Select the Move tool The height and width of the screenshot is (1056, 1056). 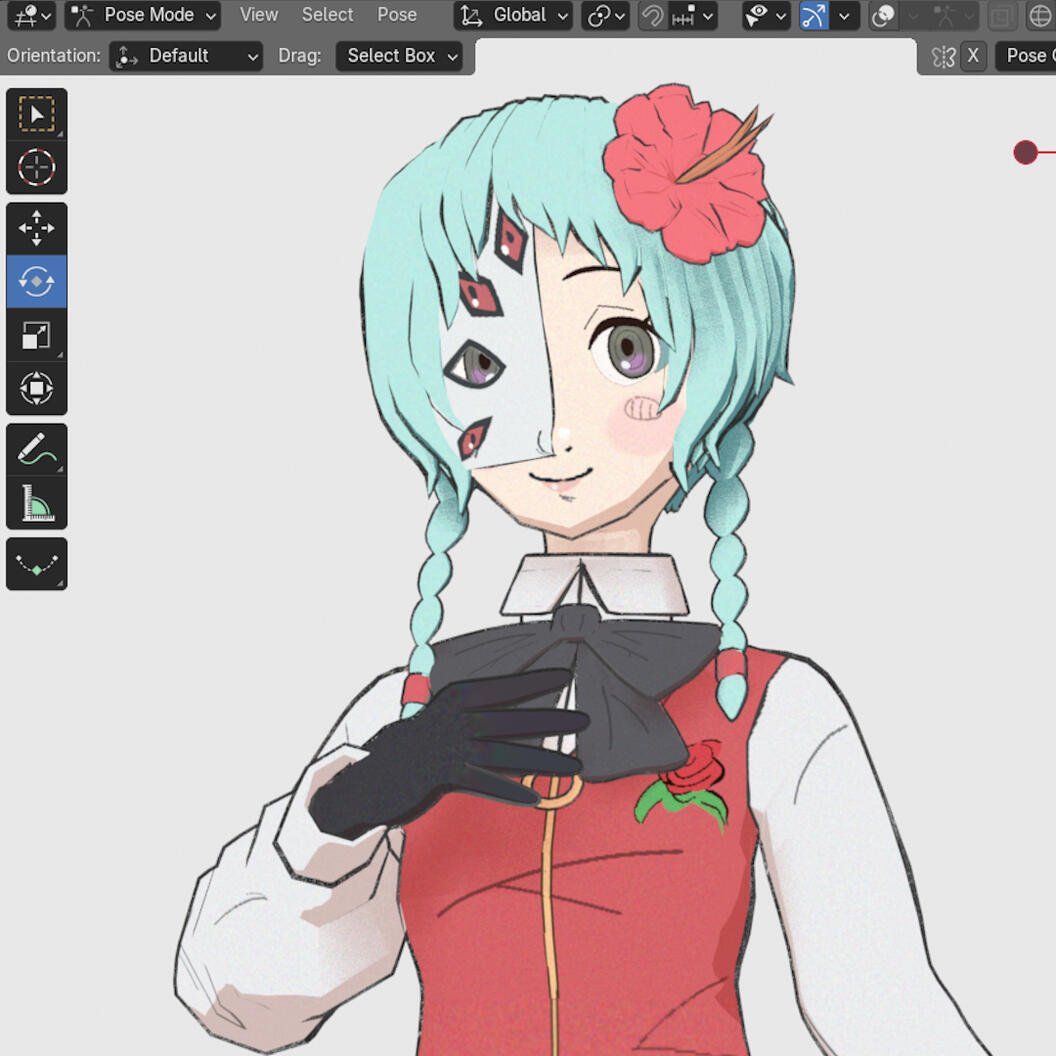point(36,228)
